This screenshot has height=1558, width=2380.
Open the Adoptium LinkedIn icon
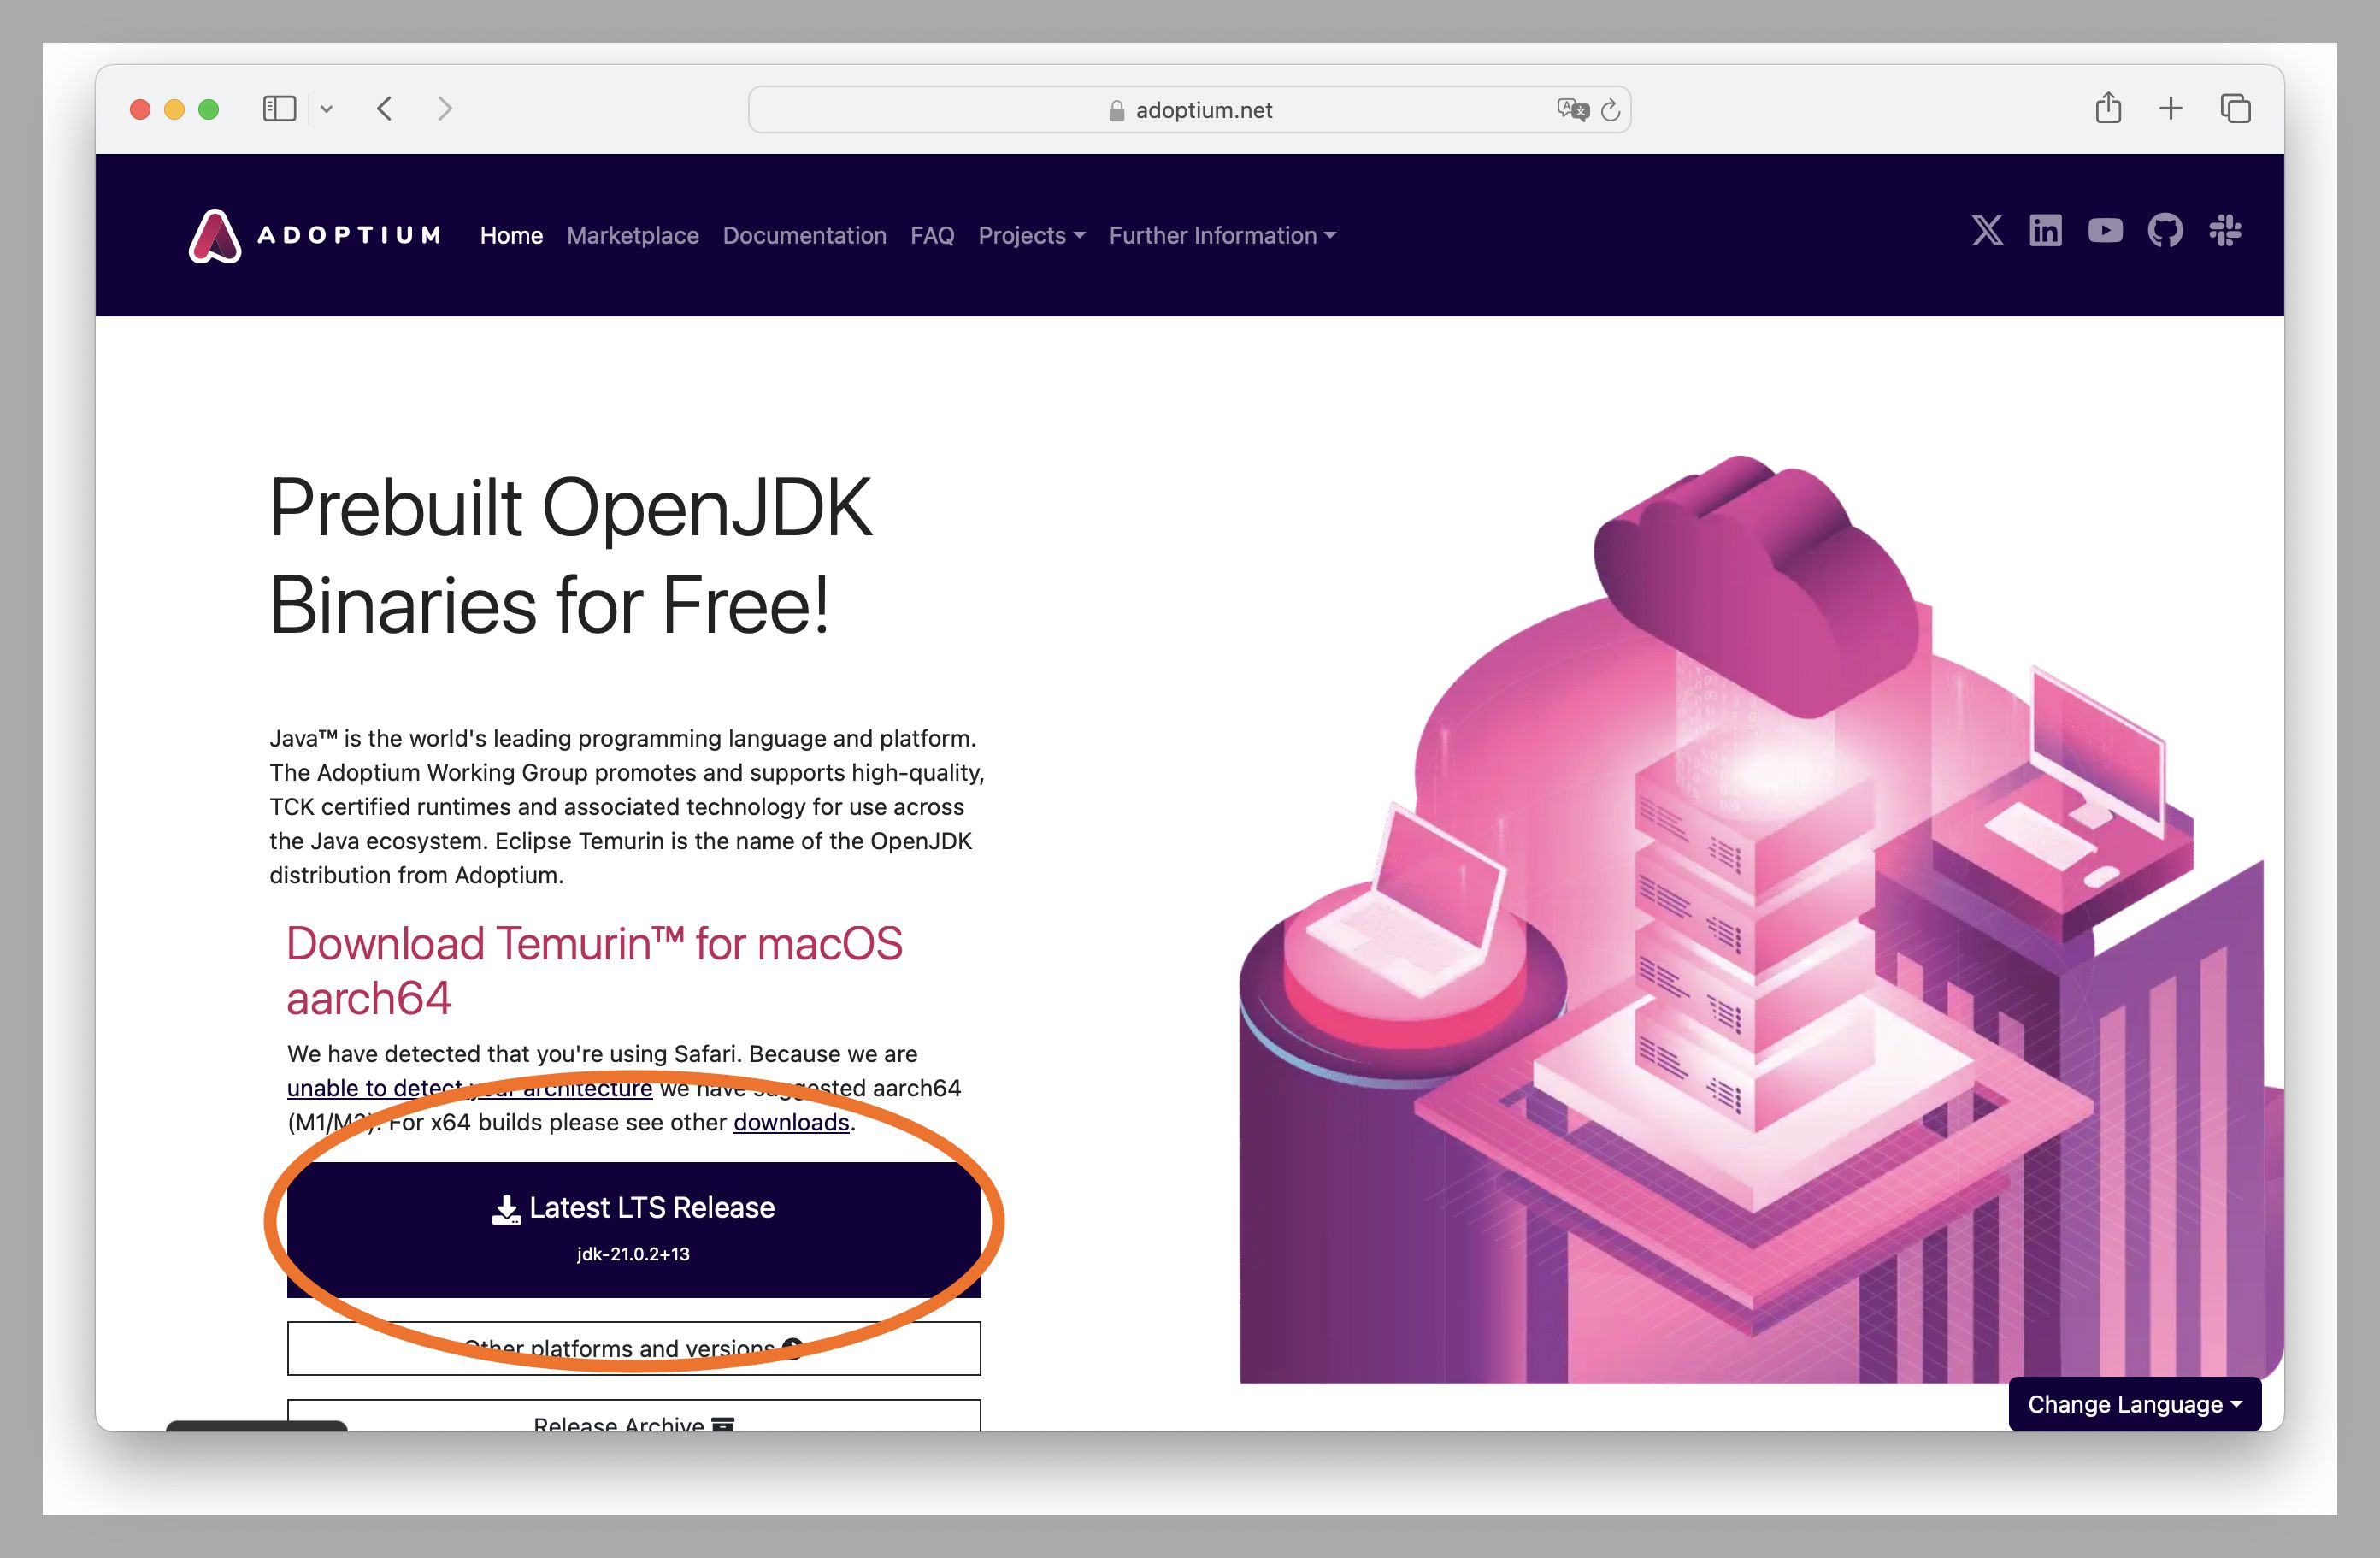(2045, 231)
